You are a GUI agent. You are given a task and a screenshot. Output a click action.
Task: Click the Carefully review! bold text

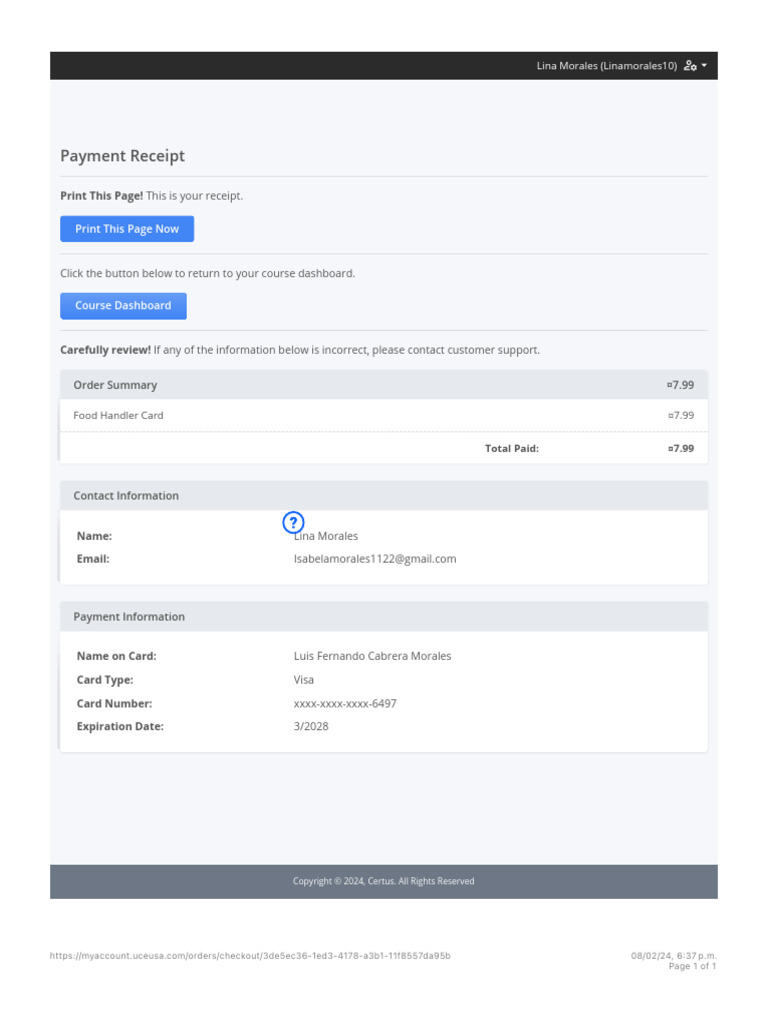coord(105,350)
